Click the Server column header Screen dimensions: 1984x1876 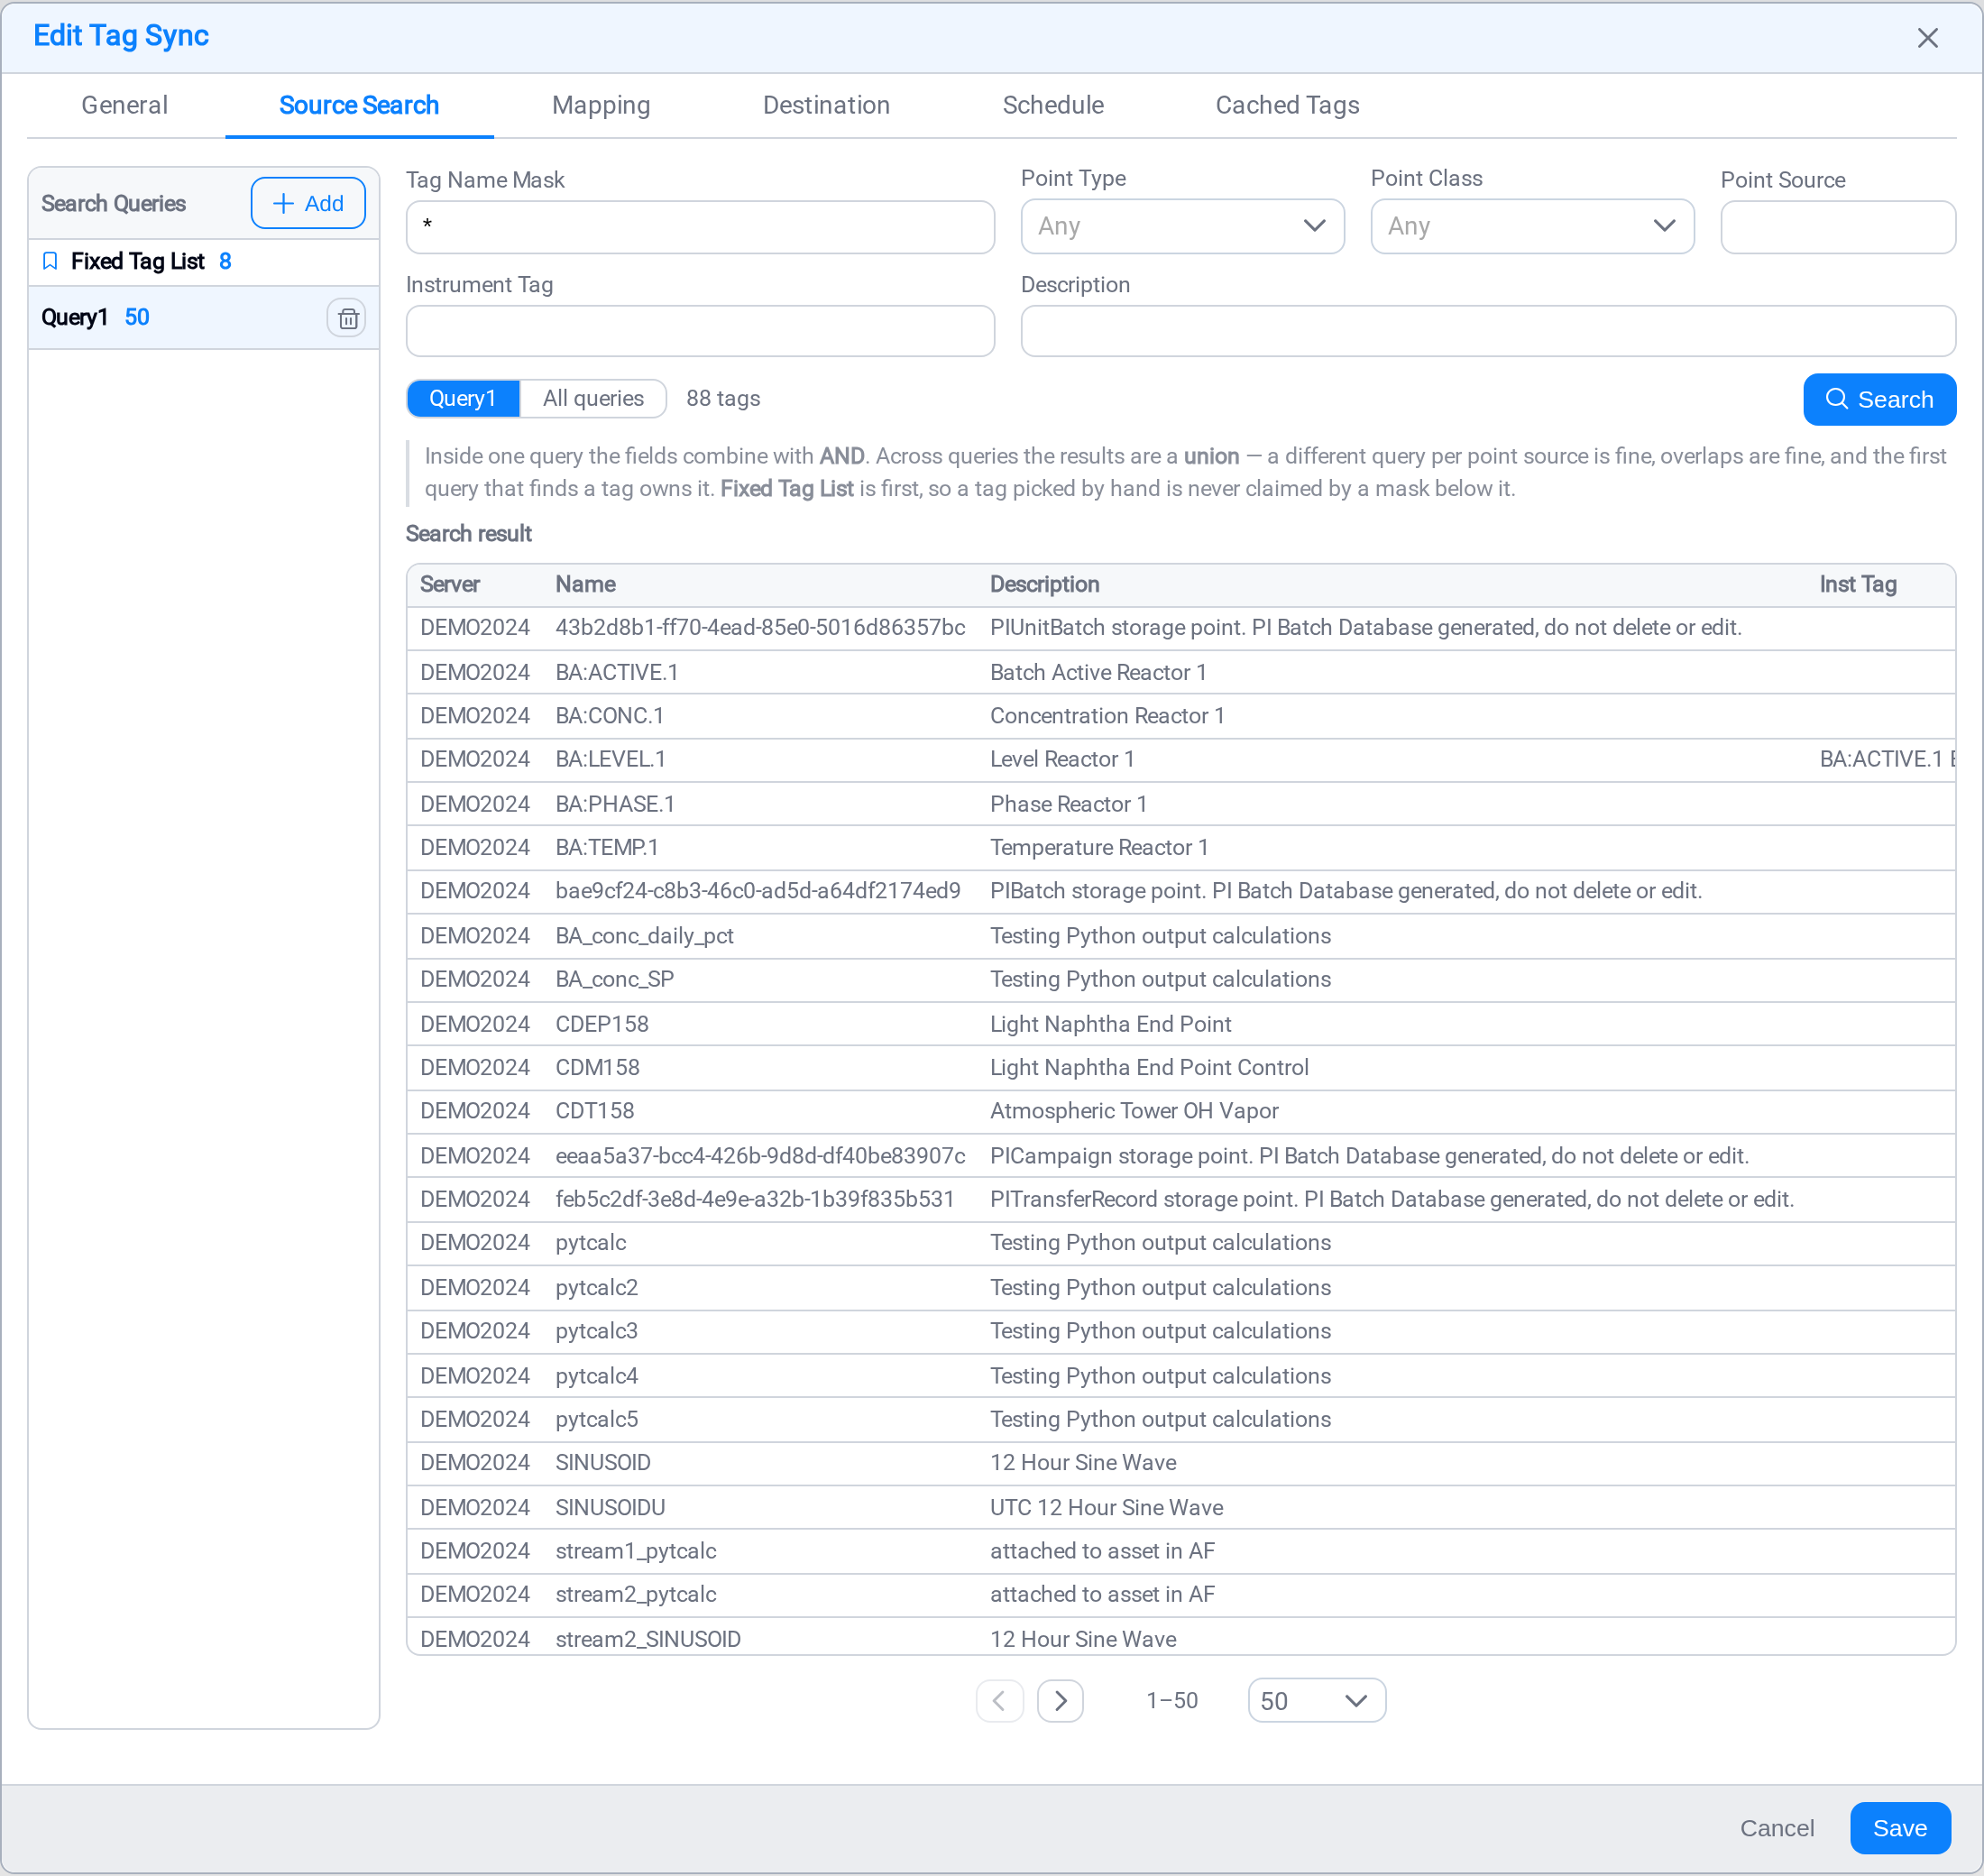(x=450, y=584)
